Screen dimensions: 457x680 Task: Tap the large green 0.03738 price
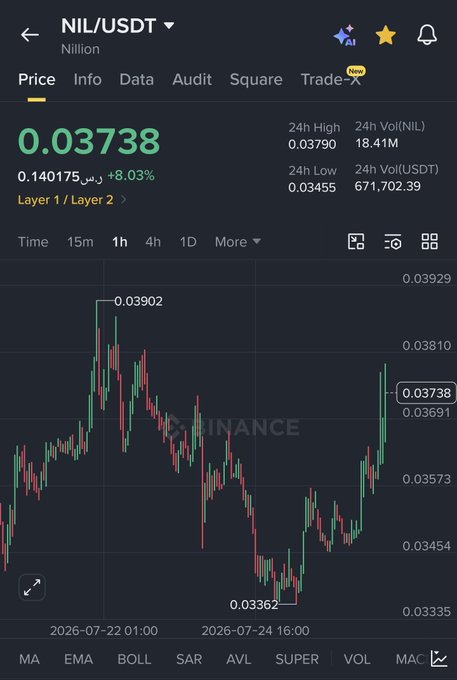[x=89, y=141]
